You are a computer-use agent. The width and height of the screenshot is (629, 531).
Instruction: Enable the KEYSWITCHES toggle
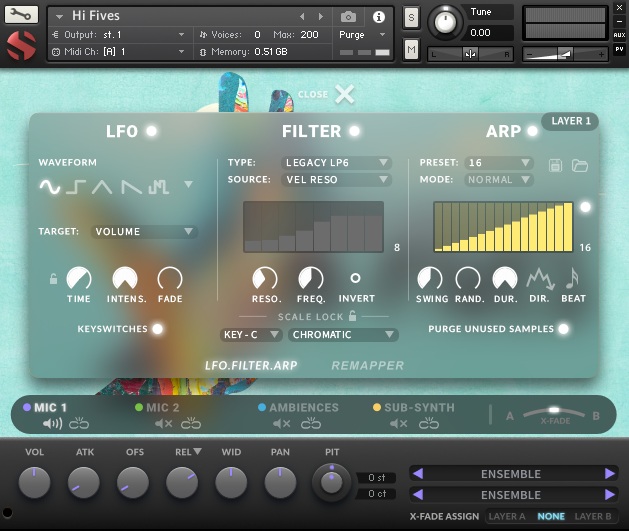click(158, 329)
